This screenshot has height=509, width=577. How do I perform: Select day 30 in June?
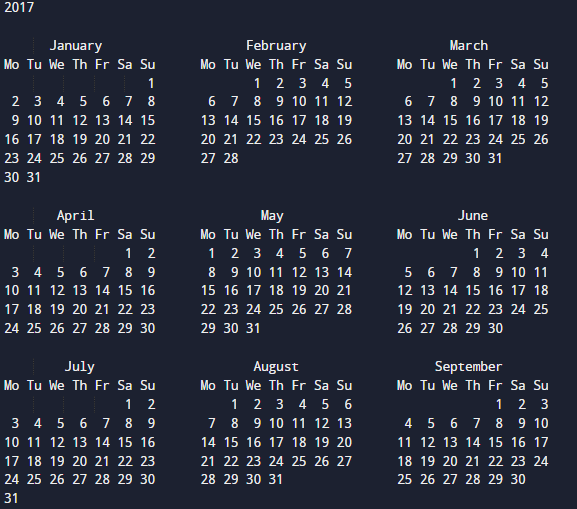(495, 328)
